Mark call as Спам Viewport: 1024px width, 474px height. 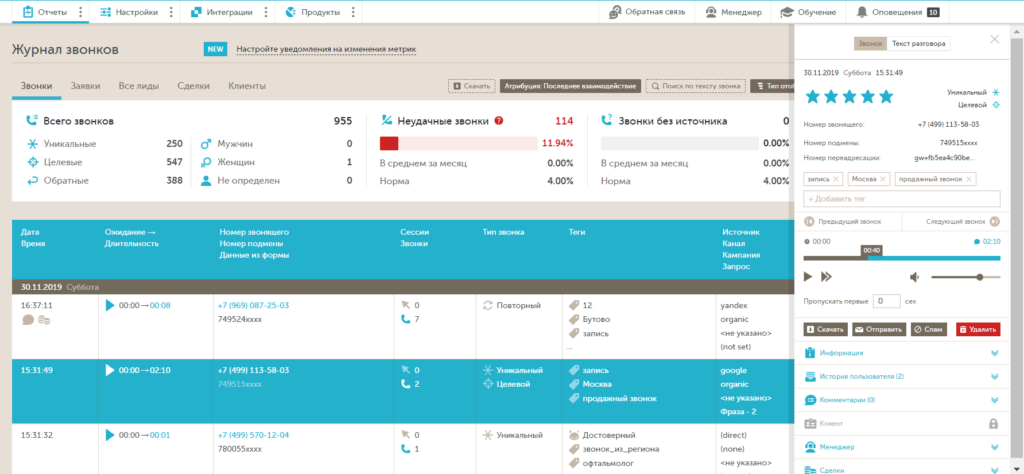[x=929, y=329]
